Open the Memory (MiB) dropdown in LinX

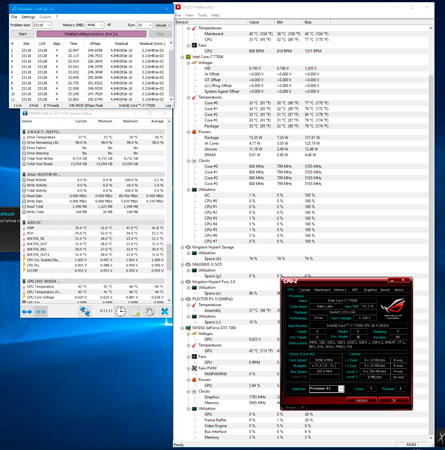tap(101, 25)
